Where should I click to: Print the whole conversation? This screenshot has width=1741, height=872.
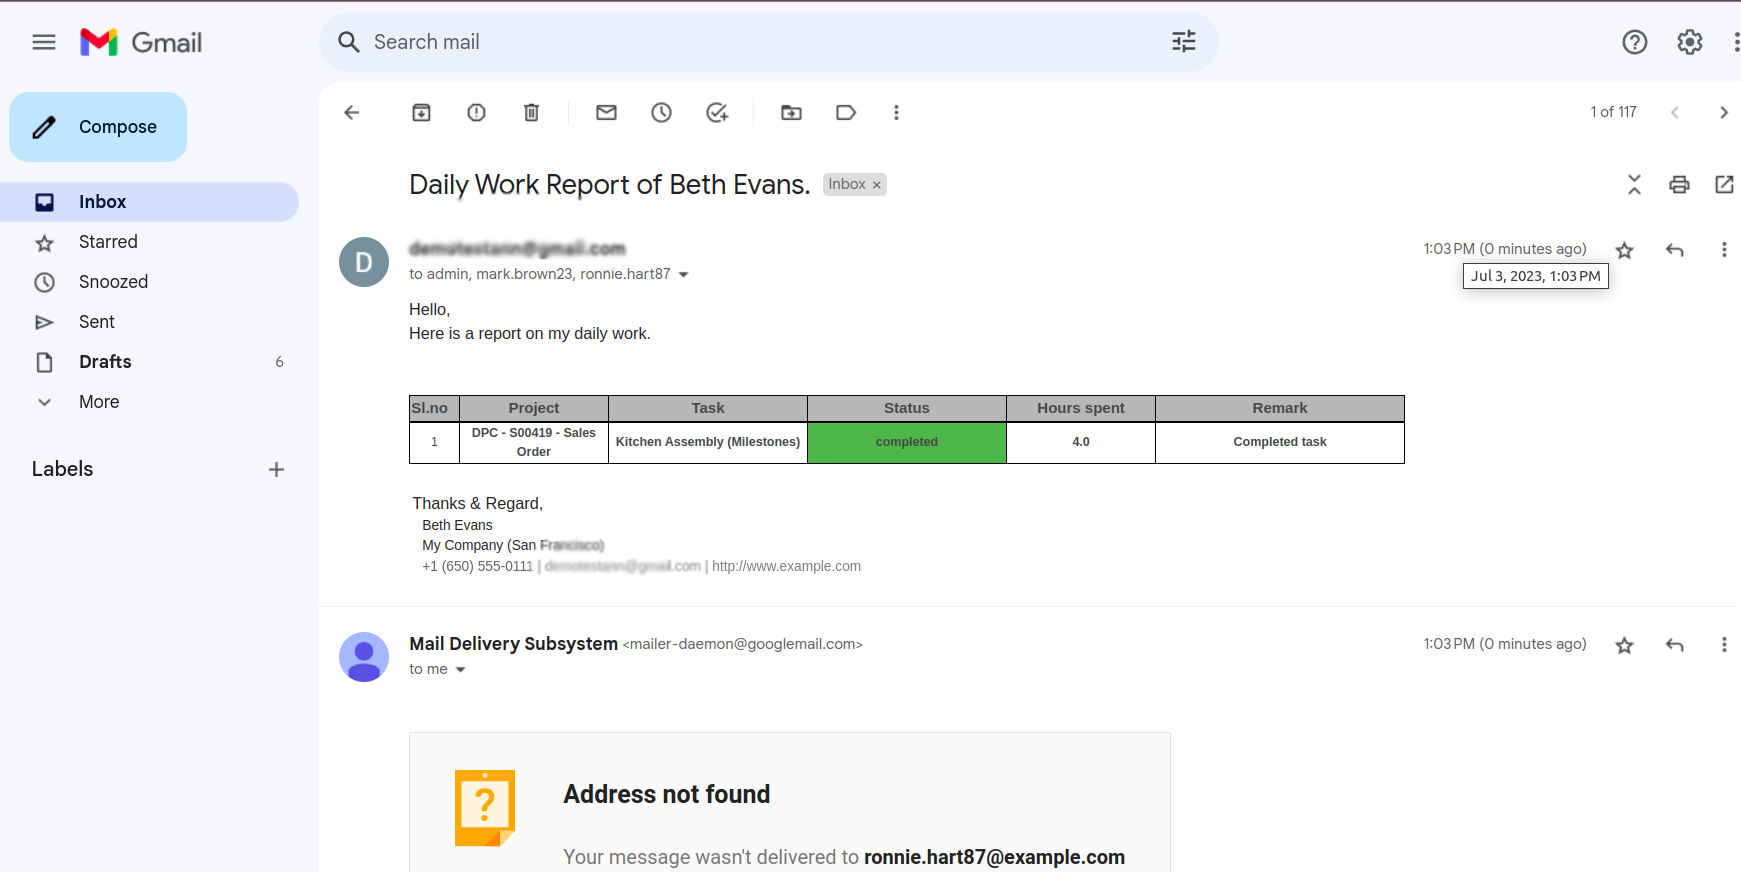(1679, 185)
